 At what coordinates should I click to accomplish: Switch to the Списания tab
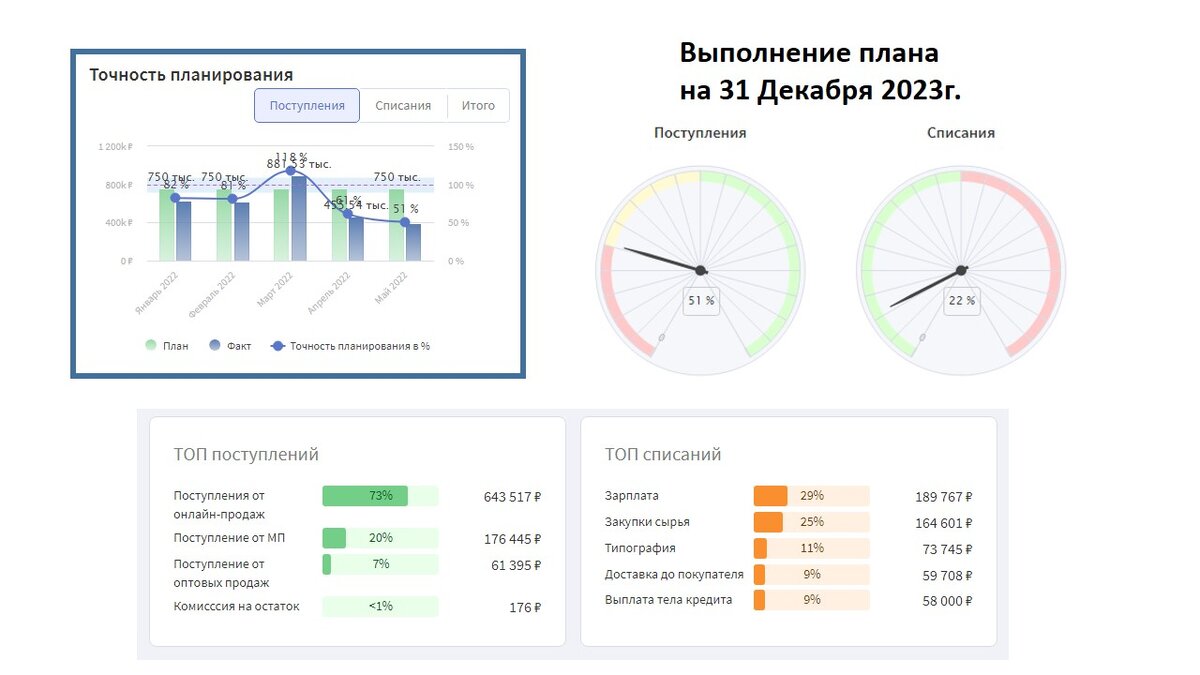coord(403,105)
